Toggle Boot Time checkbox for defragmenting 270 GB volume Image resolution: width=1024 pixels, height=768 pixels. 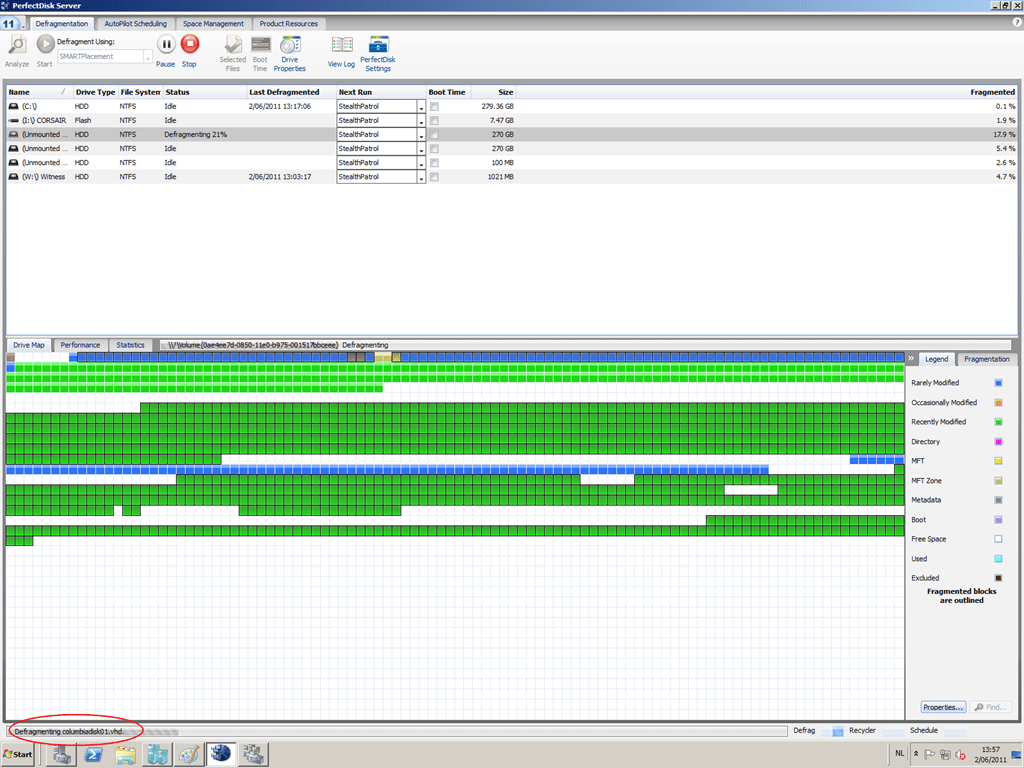[x=434, y=135]
